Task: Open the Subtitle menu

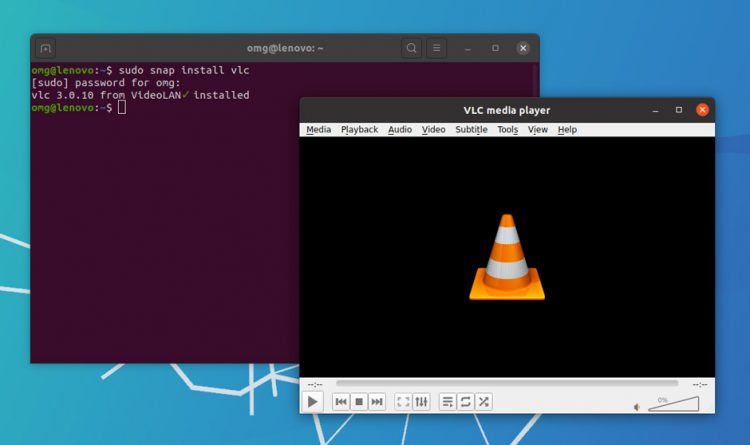Action: (471, 130)
